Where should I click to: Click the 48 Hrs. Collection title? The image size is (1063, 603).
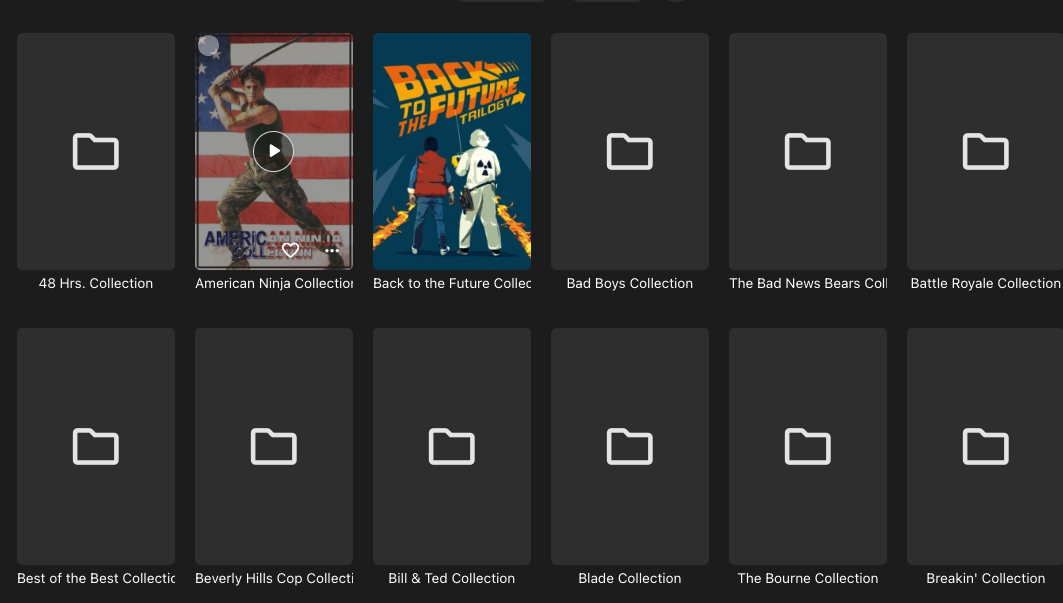pos(96,284)
